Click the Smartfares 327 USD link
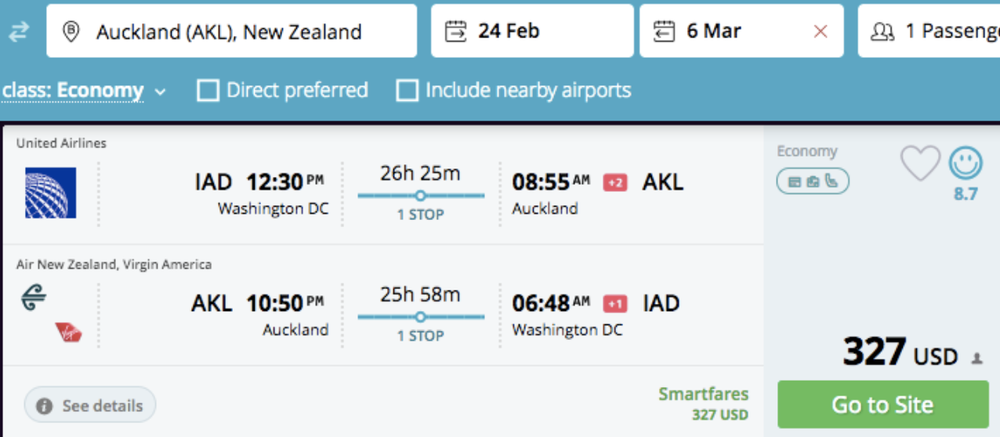The width and height of the screenshot is (1000, 437). [703, 404]
